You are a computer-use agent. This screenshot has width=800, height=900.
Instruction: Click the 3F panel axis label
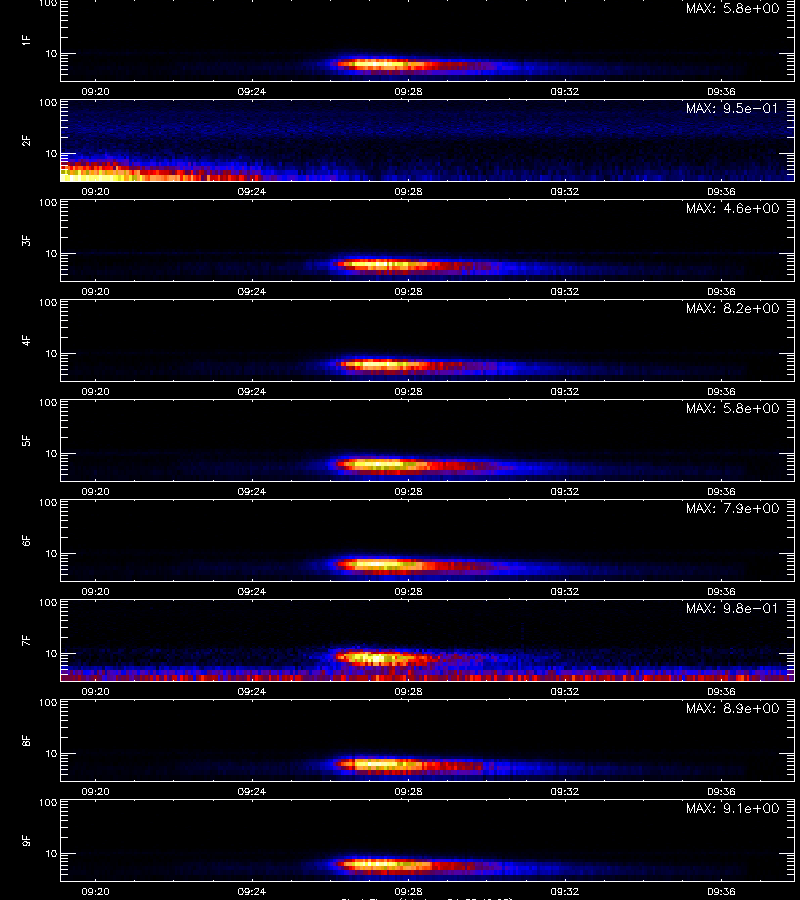pyautogui.click(x=26, y=240)
